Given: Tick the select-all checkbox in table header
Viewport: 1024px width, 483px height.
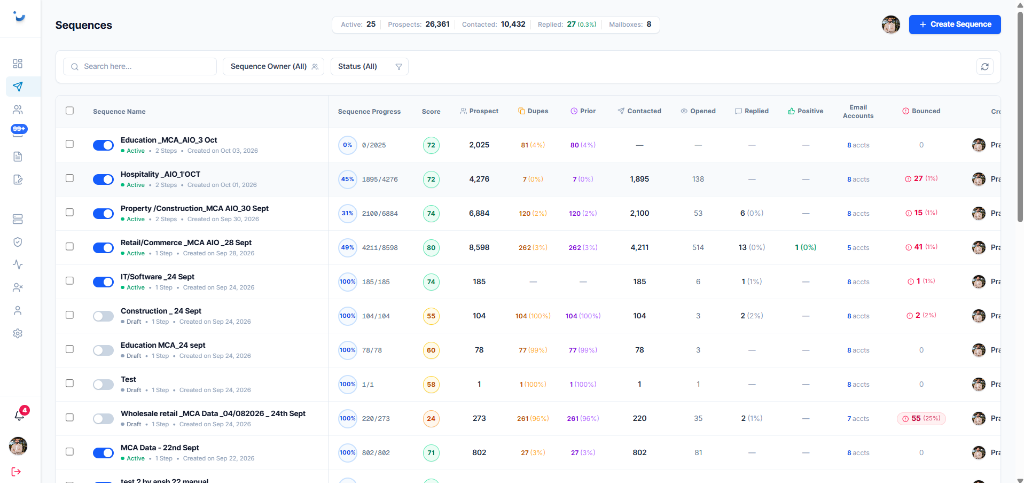Looking at the screenshot, I should tap(70, 110).
